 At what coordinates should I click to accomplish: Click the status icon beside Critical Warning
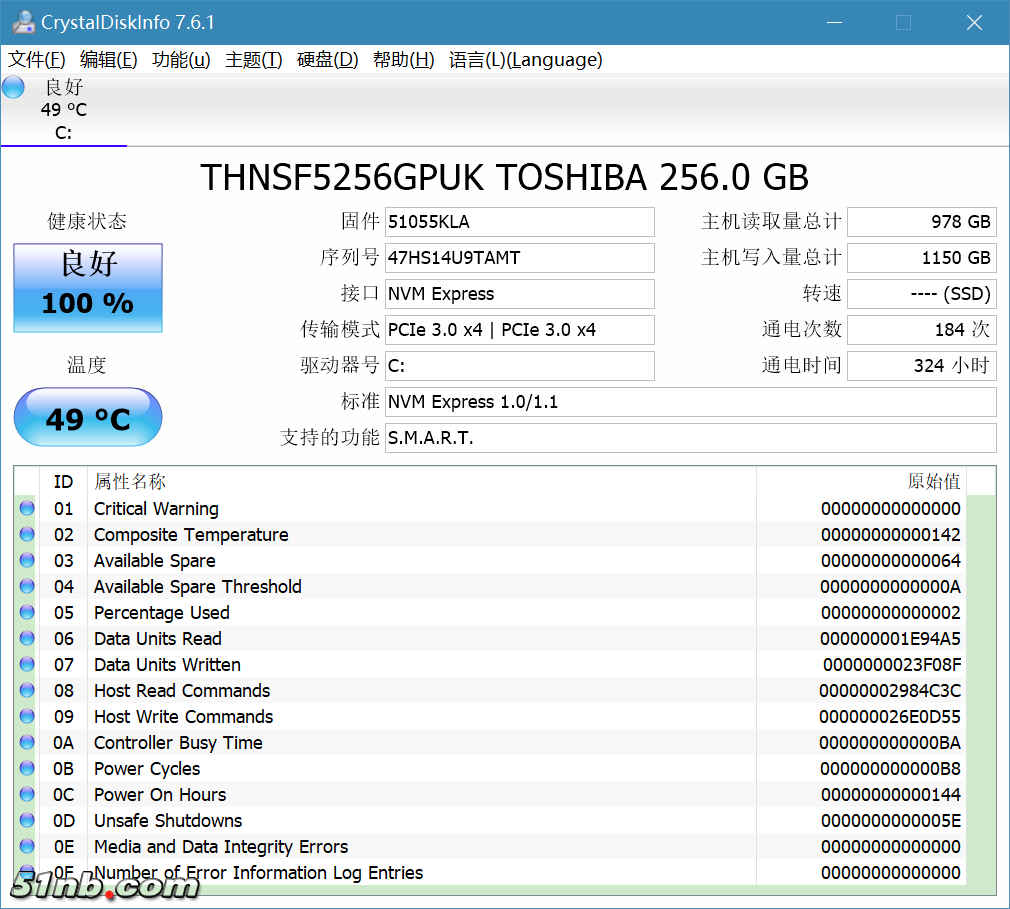click(27, 509)
